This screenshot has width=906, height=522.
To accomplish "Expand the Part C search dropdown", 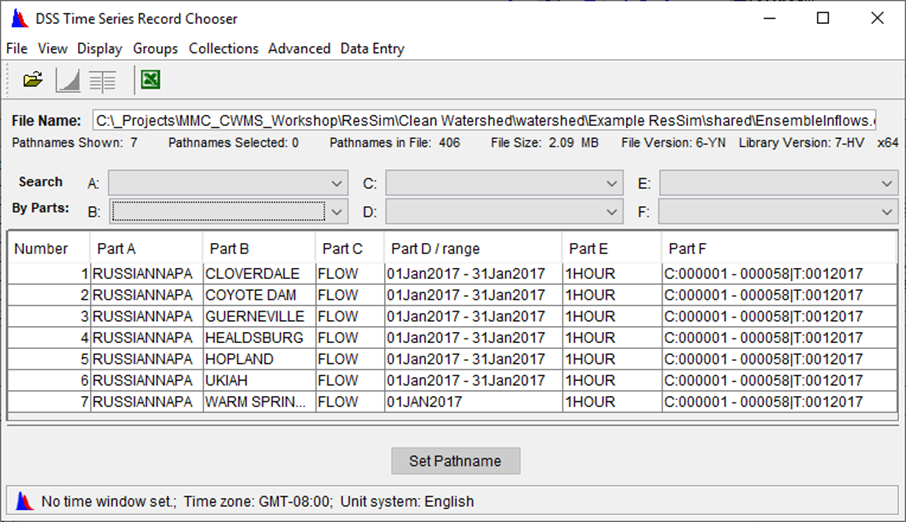I will (611, 183).
